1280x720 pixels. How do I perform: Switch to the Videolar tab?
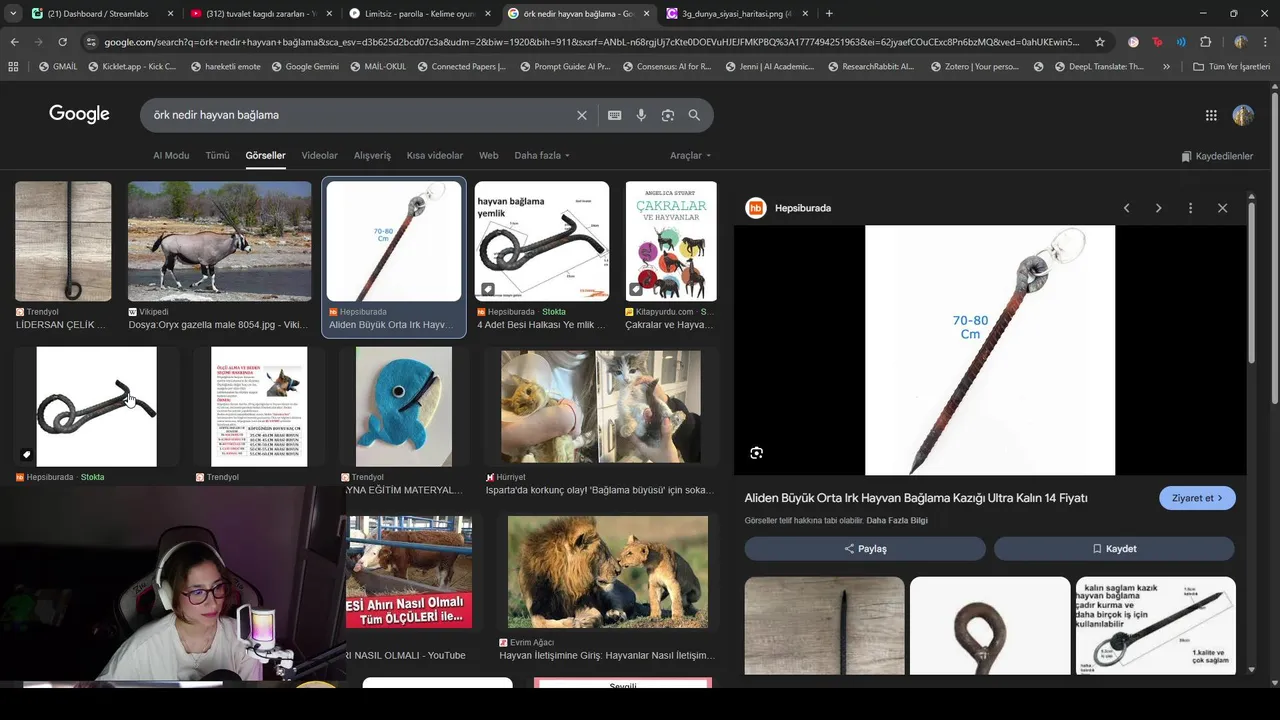(320, 156)
